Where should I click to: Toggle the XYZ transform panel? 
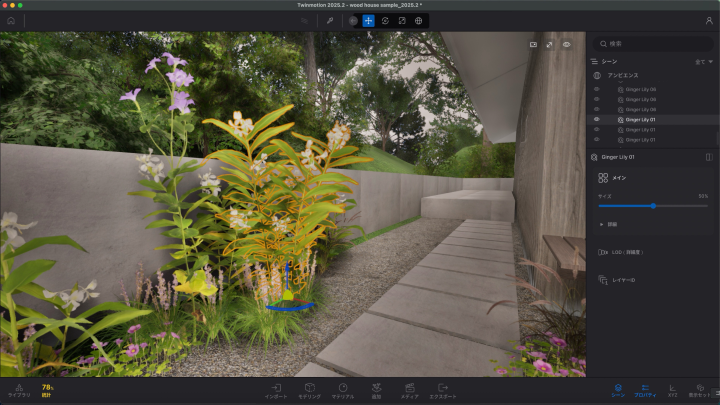coord(672,391)
